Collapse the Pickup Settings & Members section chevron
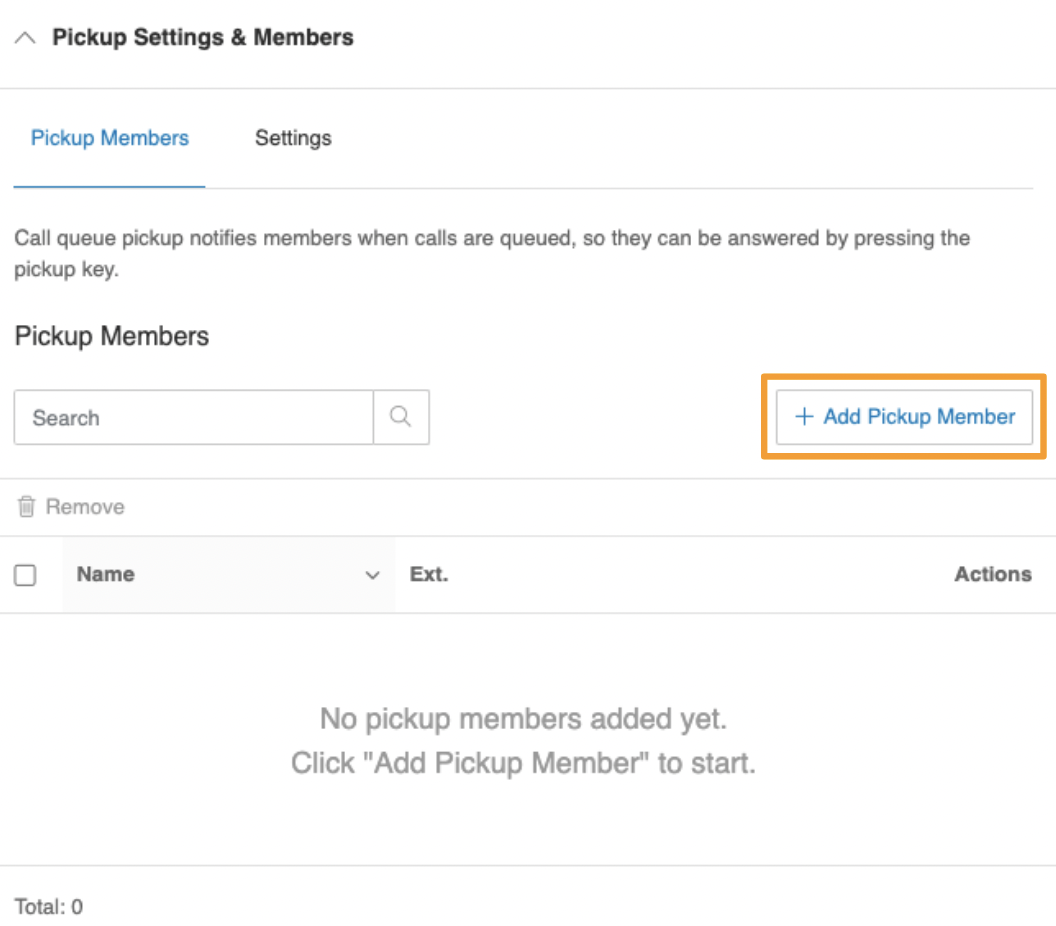The image size is (1056, 926). (x=26, y=38)
